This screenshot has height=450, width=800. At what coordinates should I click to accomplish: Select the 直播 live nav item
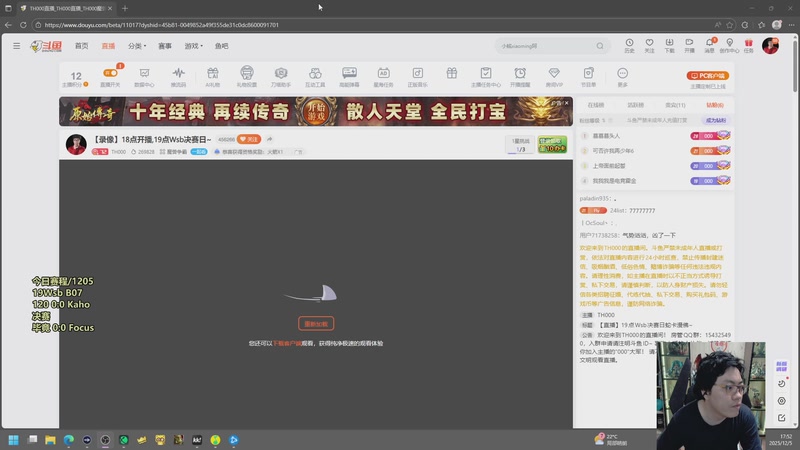[x=108, y=46]
